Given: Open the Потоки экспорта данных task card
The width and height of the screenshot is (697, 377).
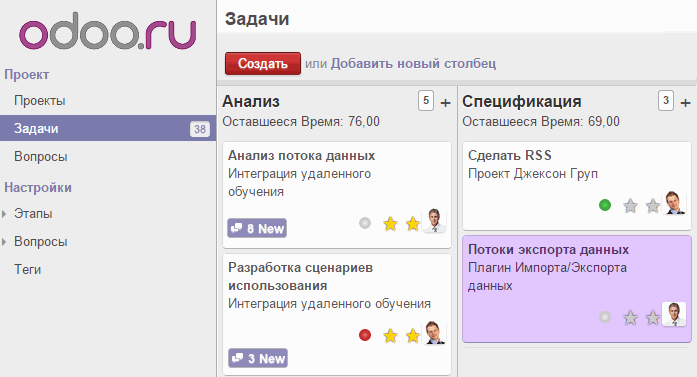Looking at the screenshot, I should pyautogui.click(x=577, y=289).
